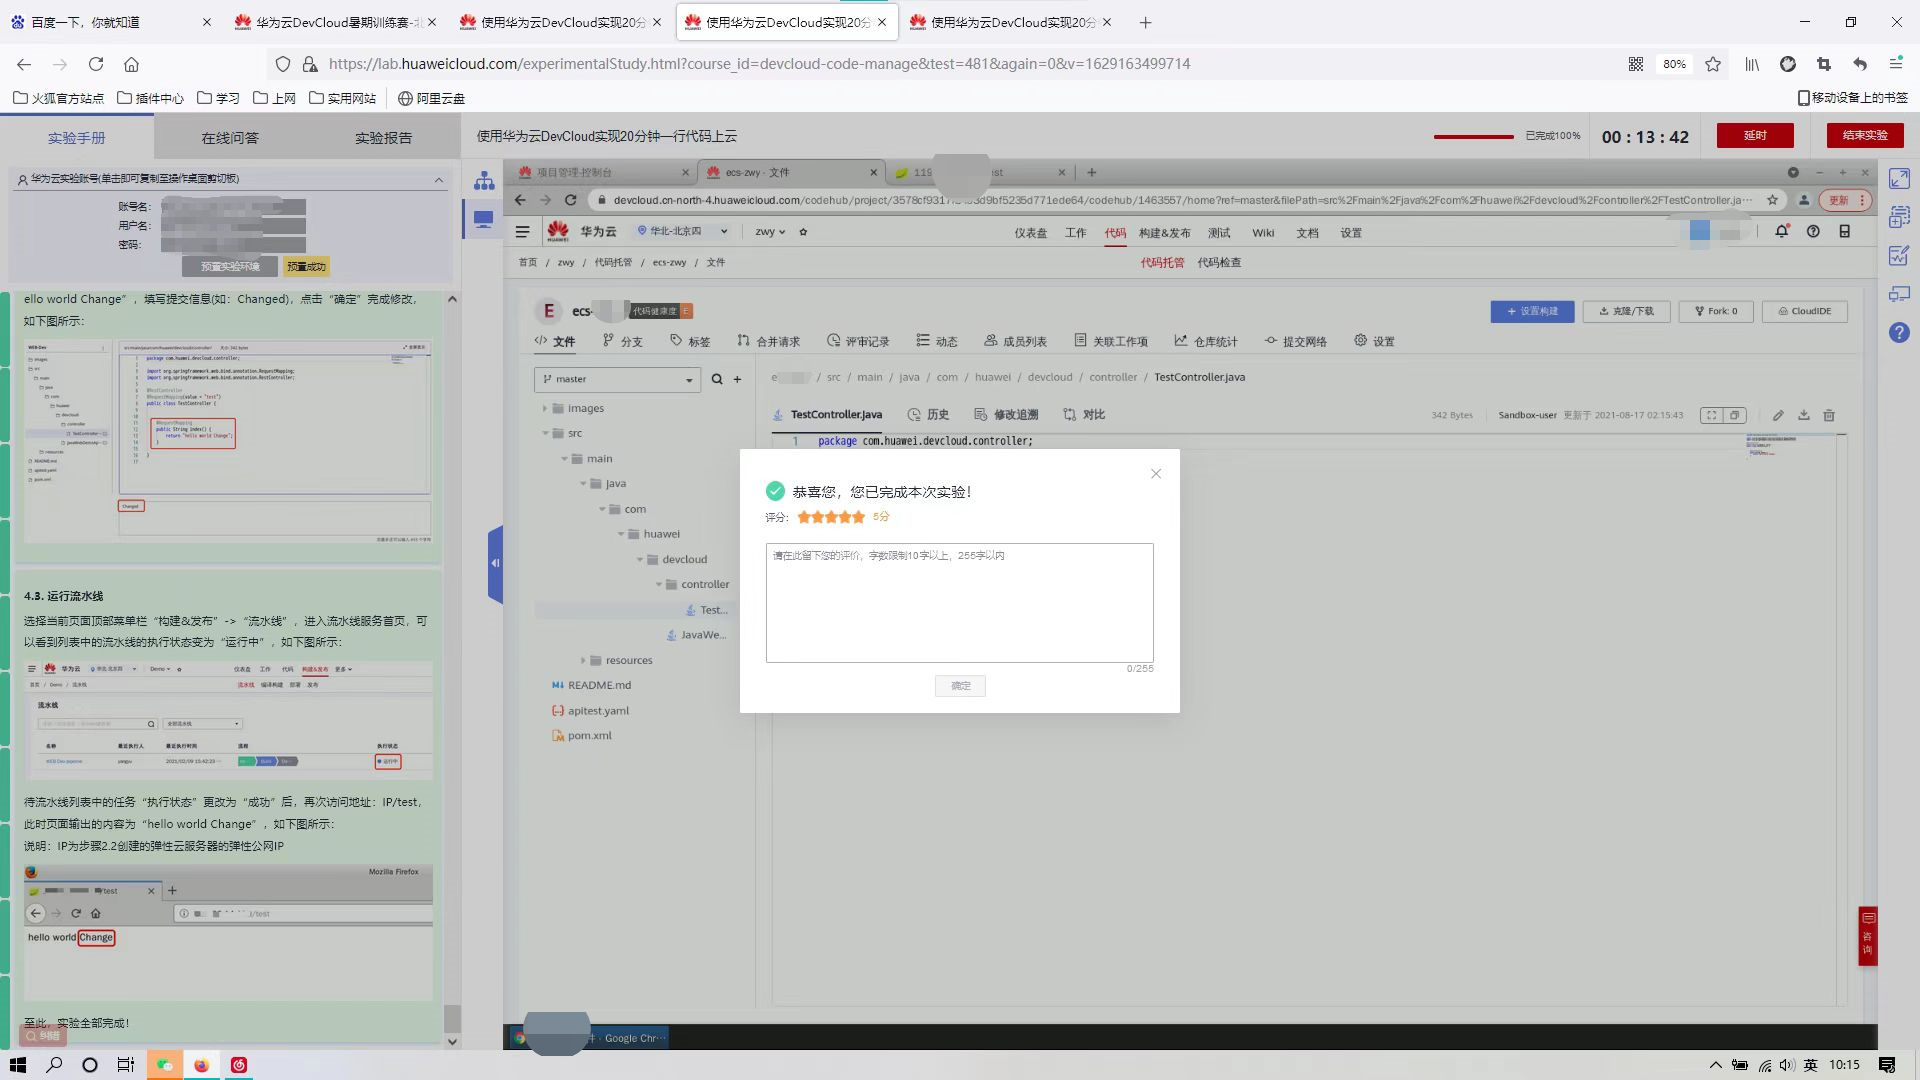Click the fifth rating star
Viewport: 1920px width, 1080px height.
tap(858, 517)
